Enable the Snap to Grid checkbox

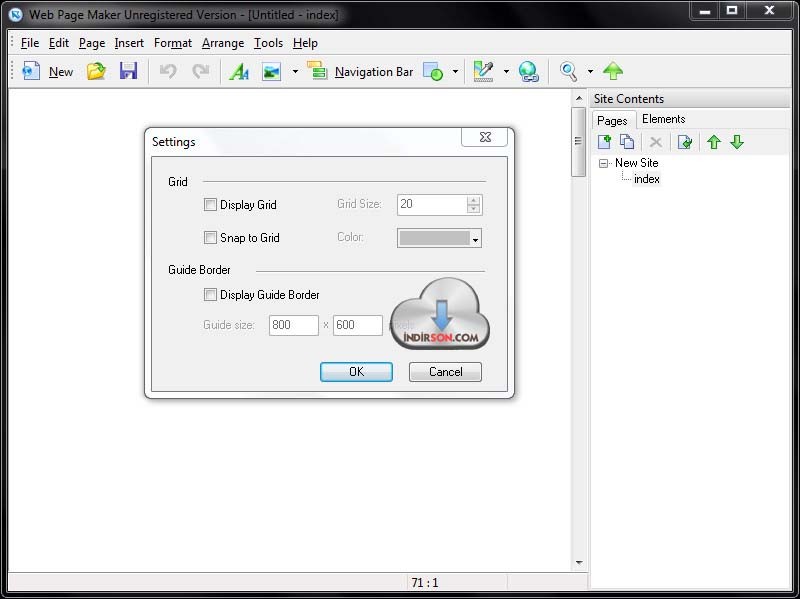click(210, 237)
